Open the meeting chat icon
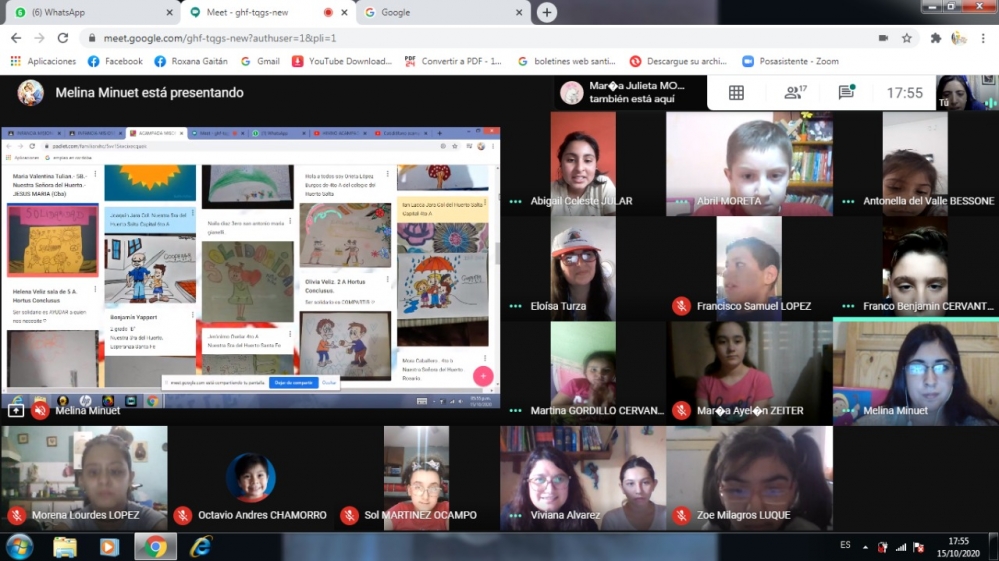 pos(846,92)
